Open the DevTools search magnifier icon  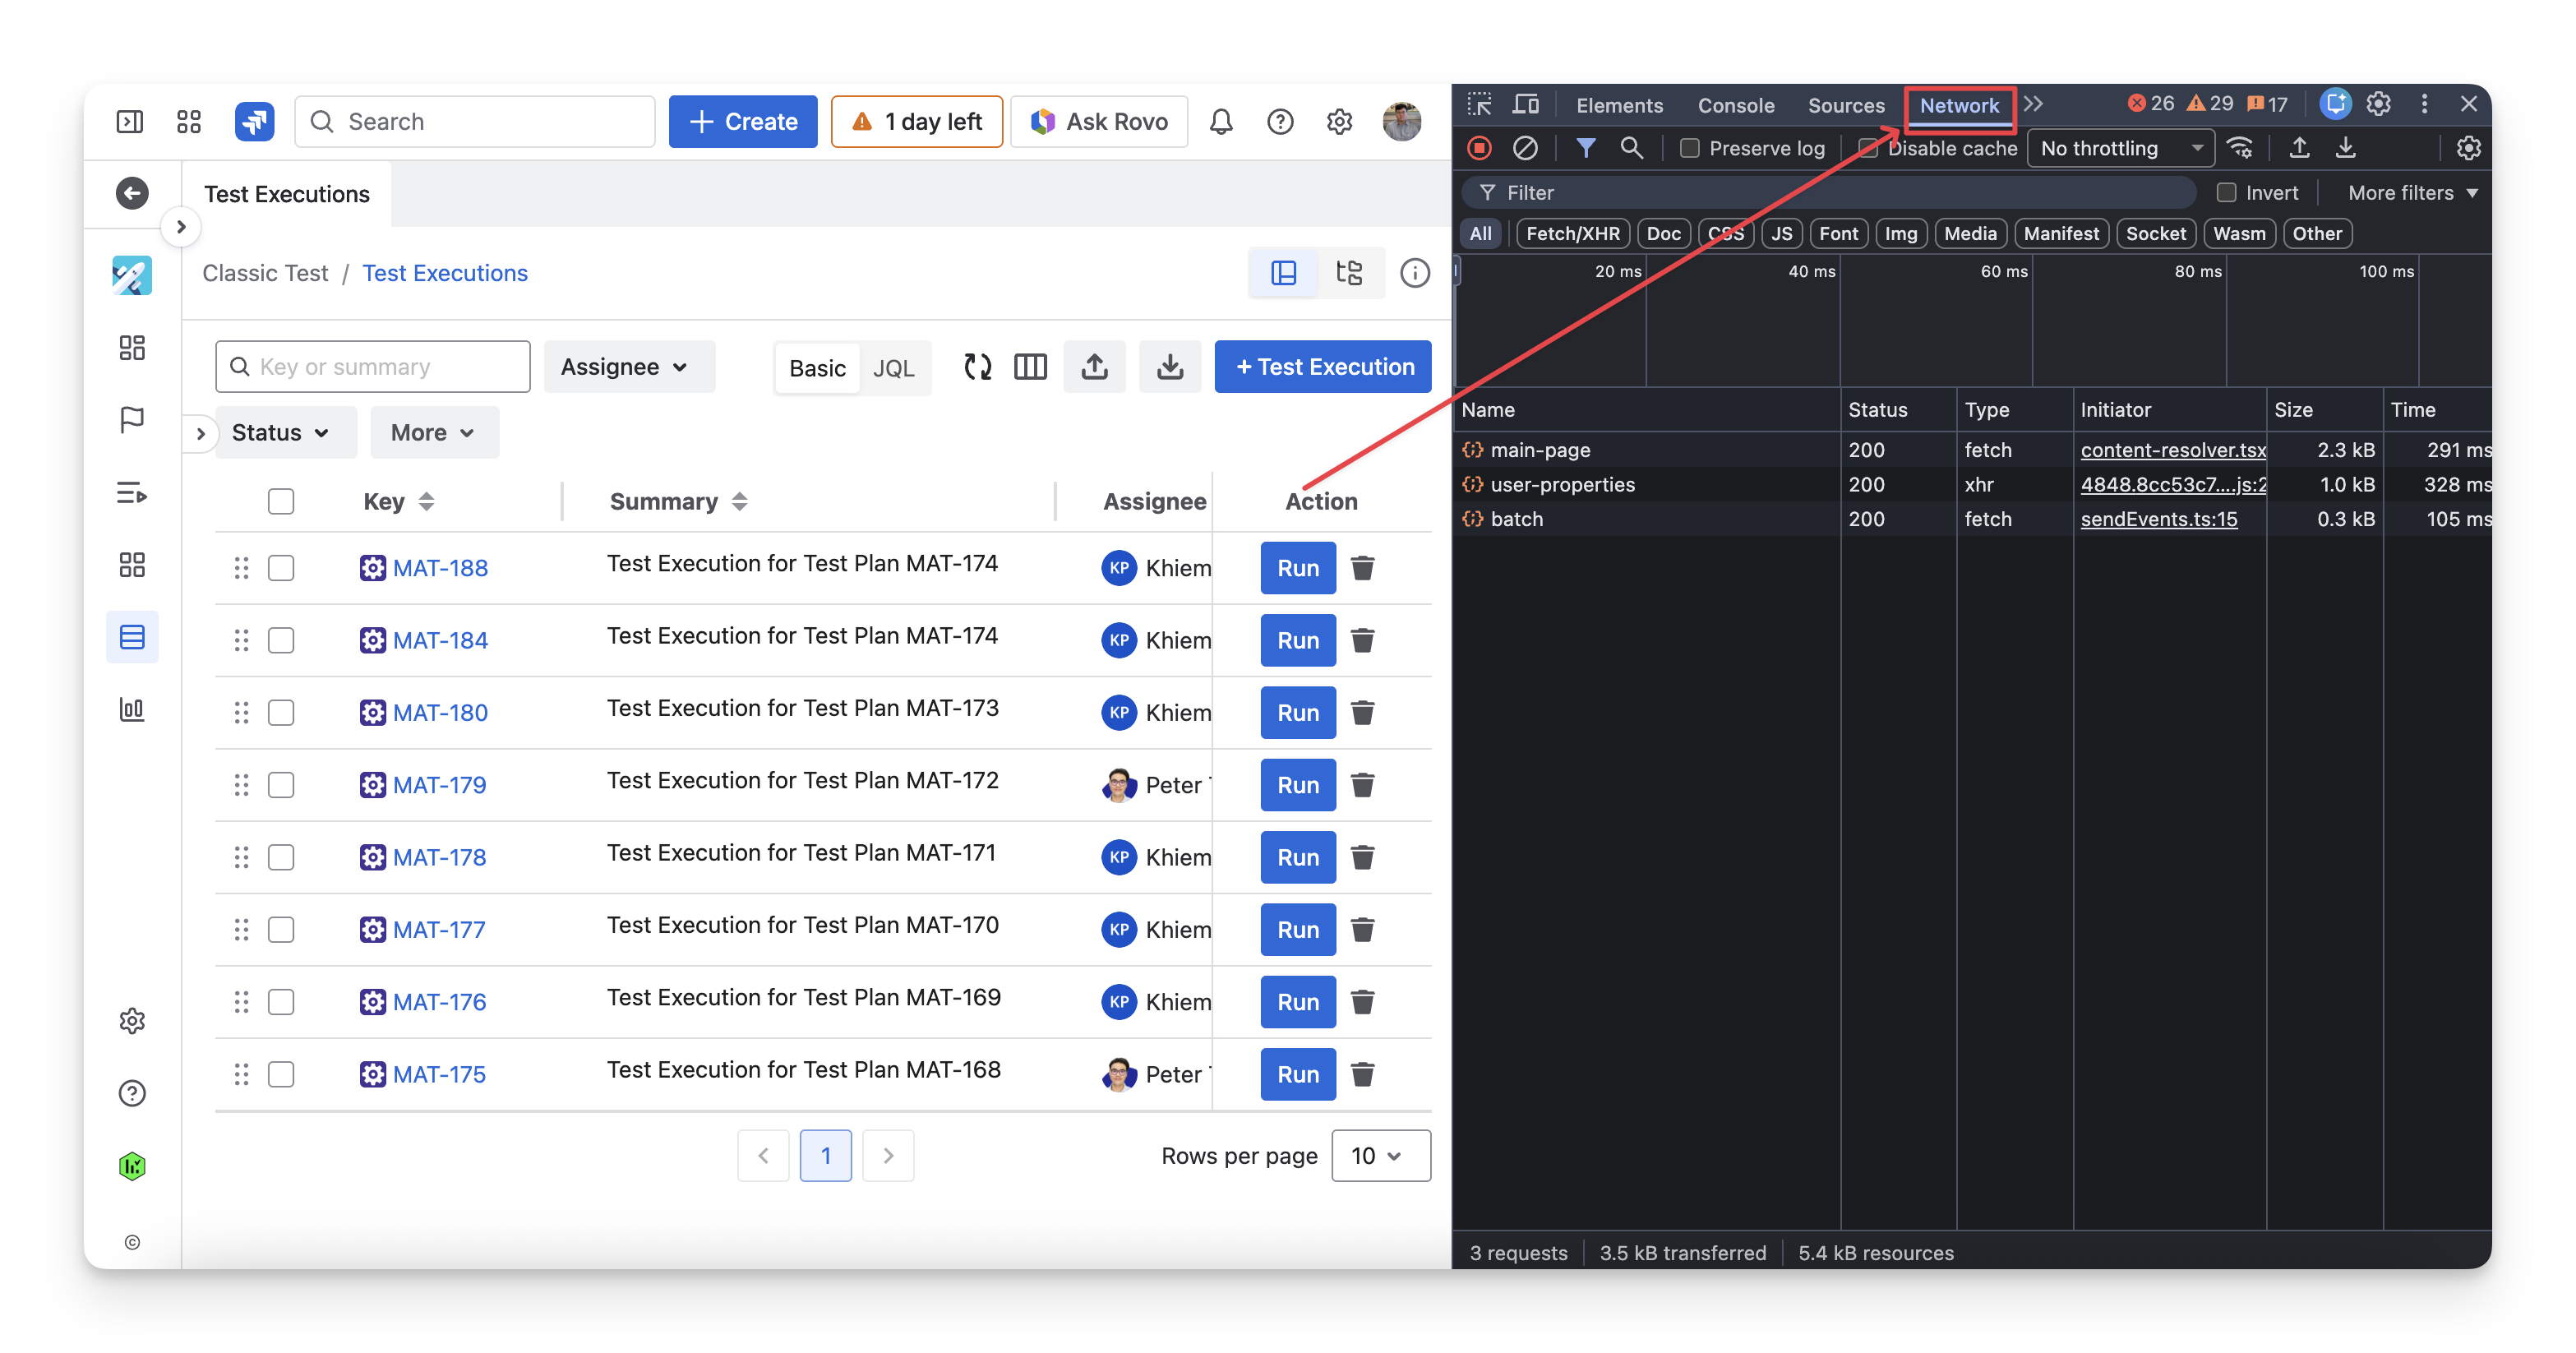click(1631, 148)
